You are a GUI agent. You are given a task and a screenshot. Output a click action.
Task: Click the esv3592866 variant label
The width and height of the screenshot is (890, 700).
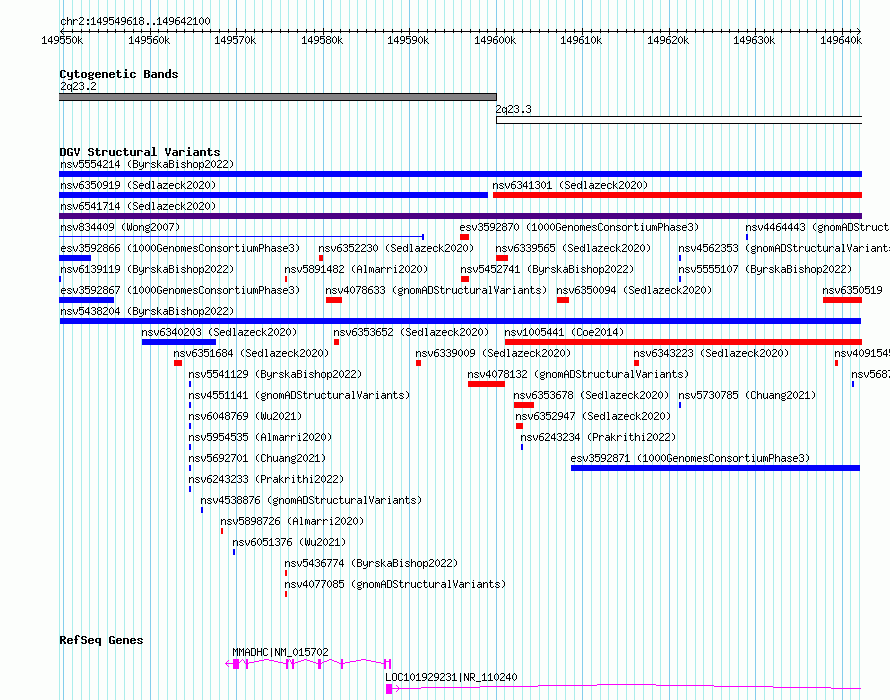(180, 249)
